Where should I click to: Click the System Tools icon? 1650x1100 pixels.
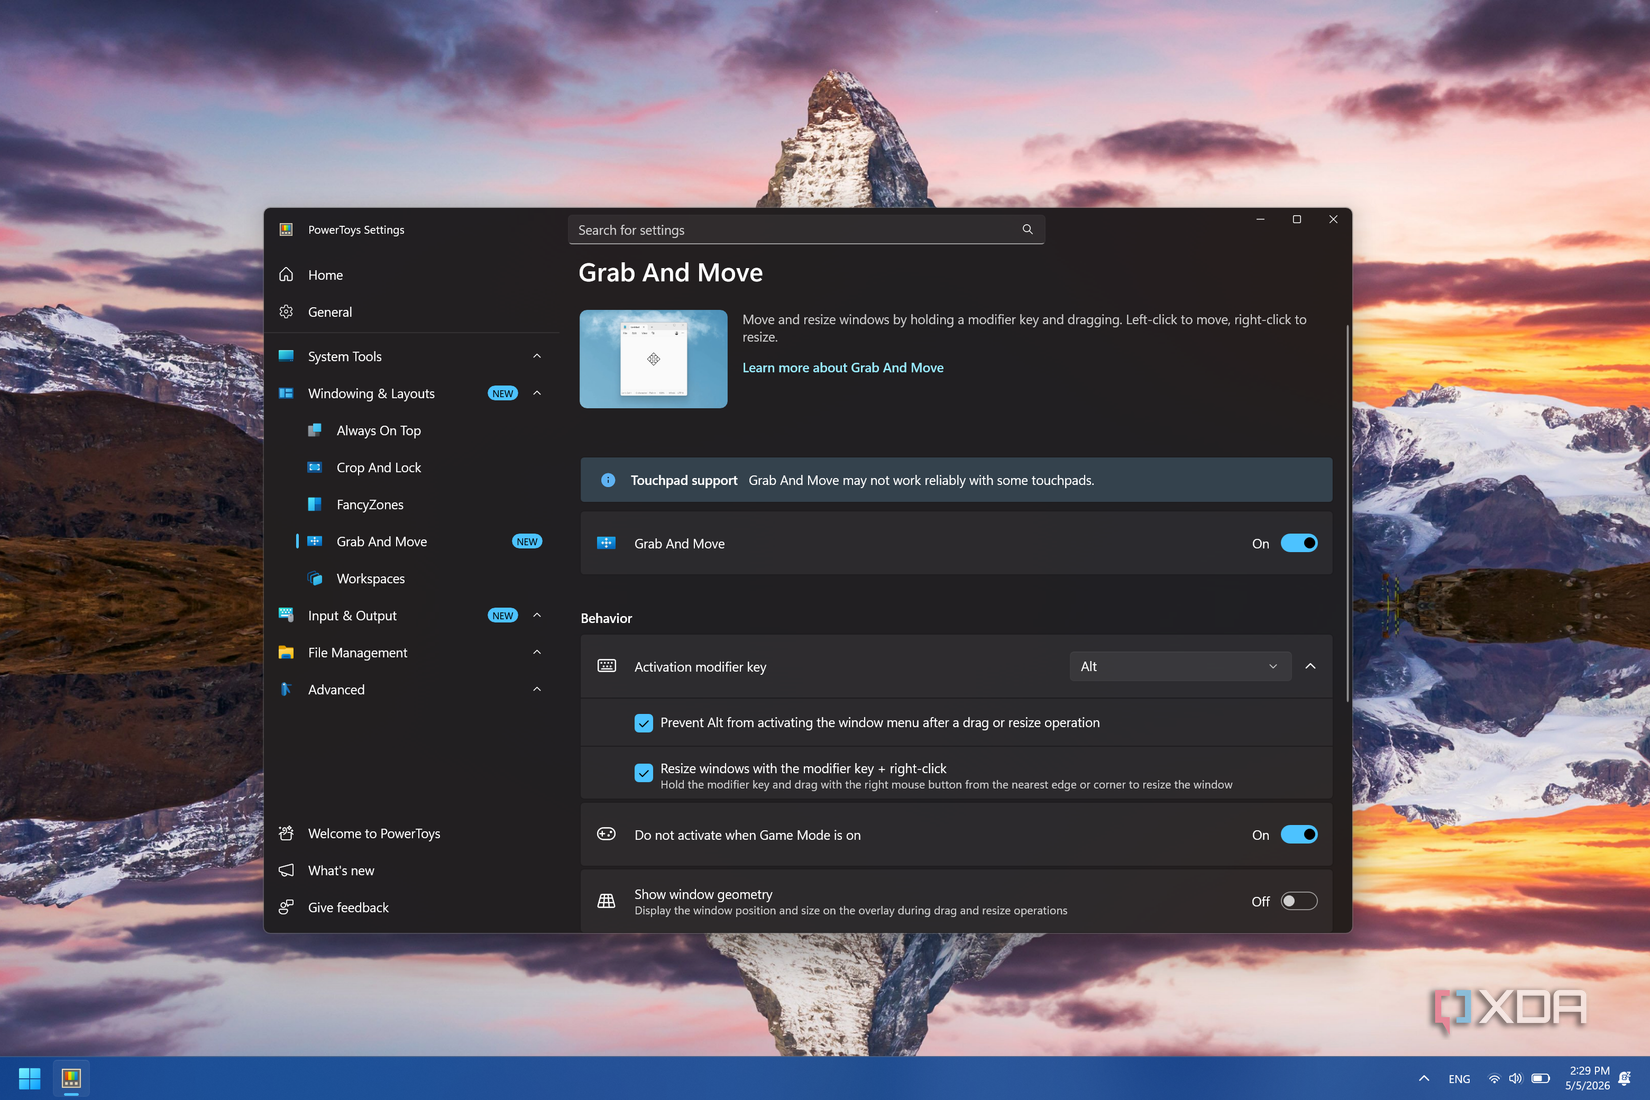(x=286, y=356)
